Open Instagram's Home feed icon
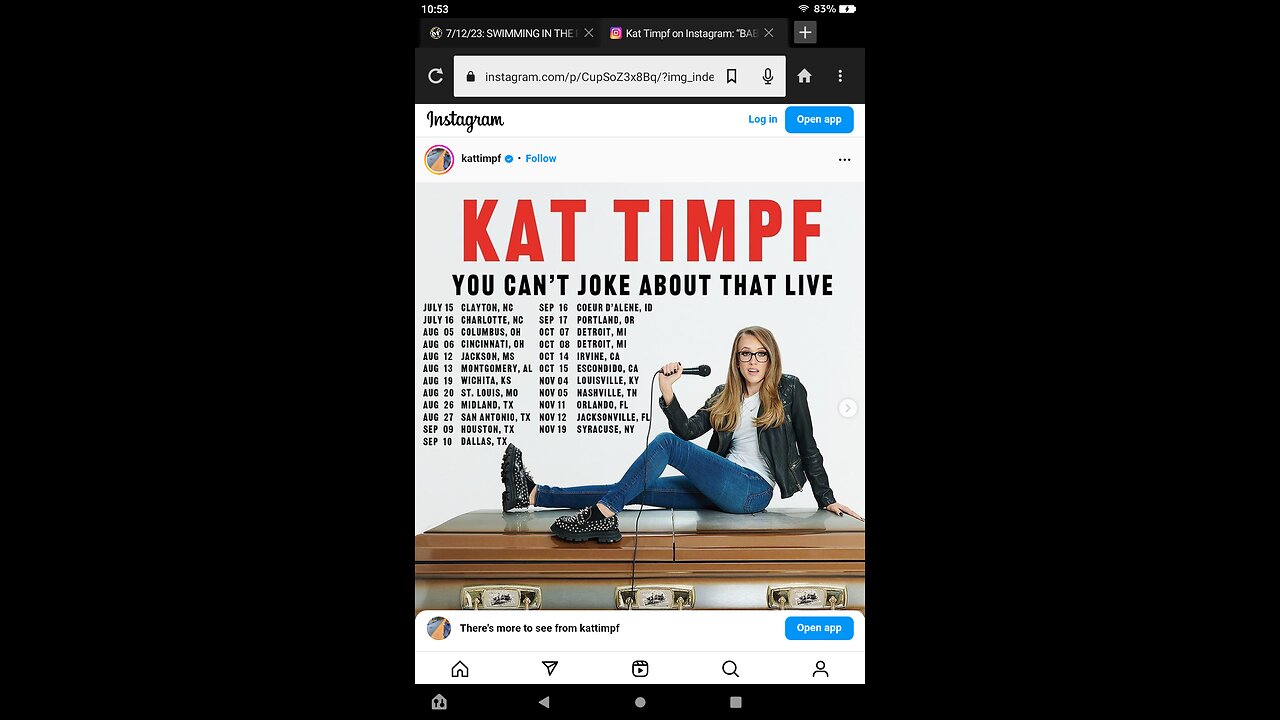 tap(459, 668)
